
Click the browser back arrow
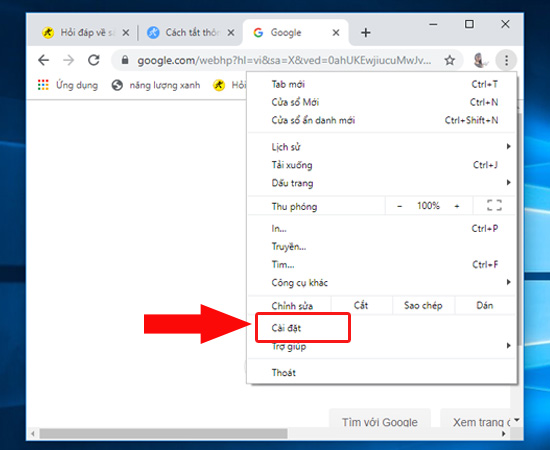click(x=43, y=60)
